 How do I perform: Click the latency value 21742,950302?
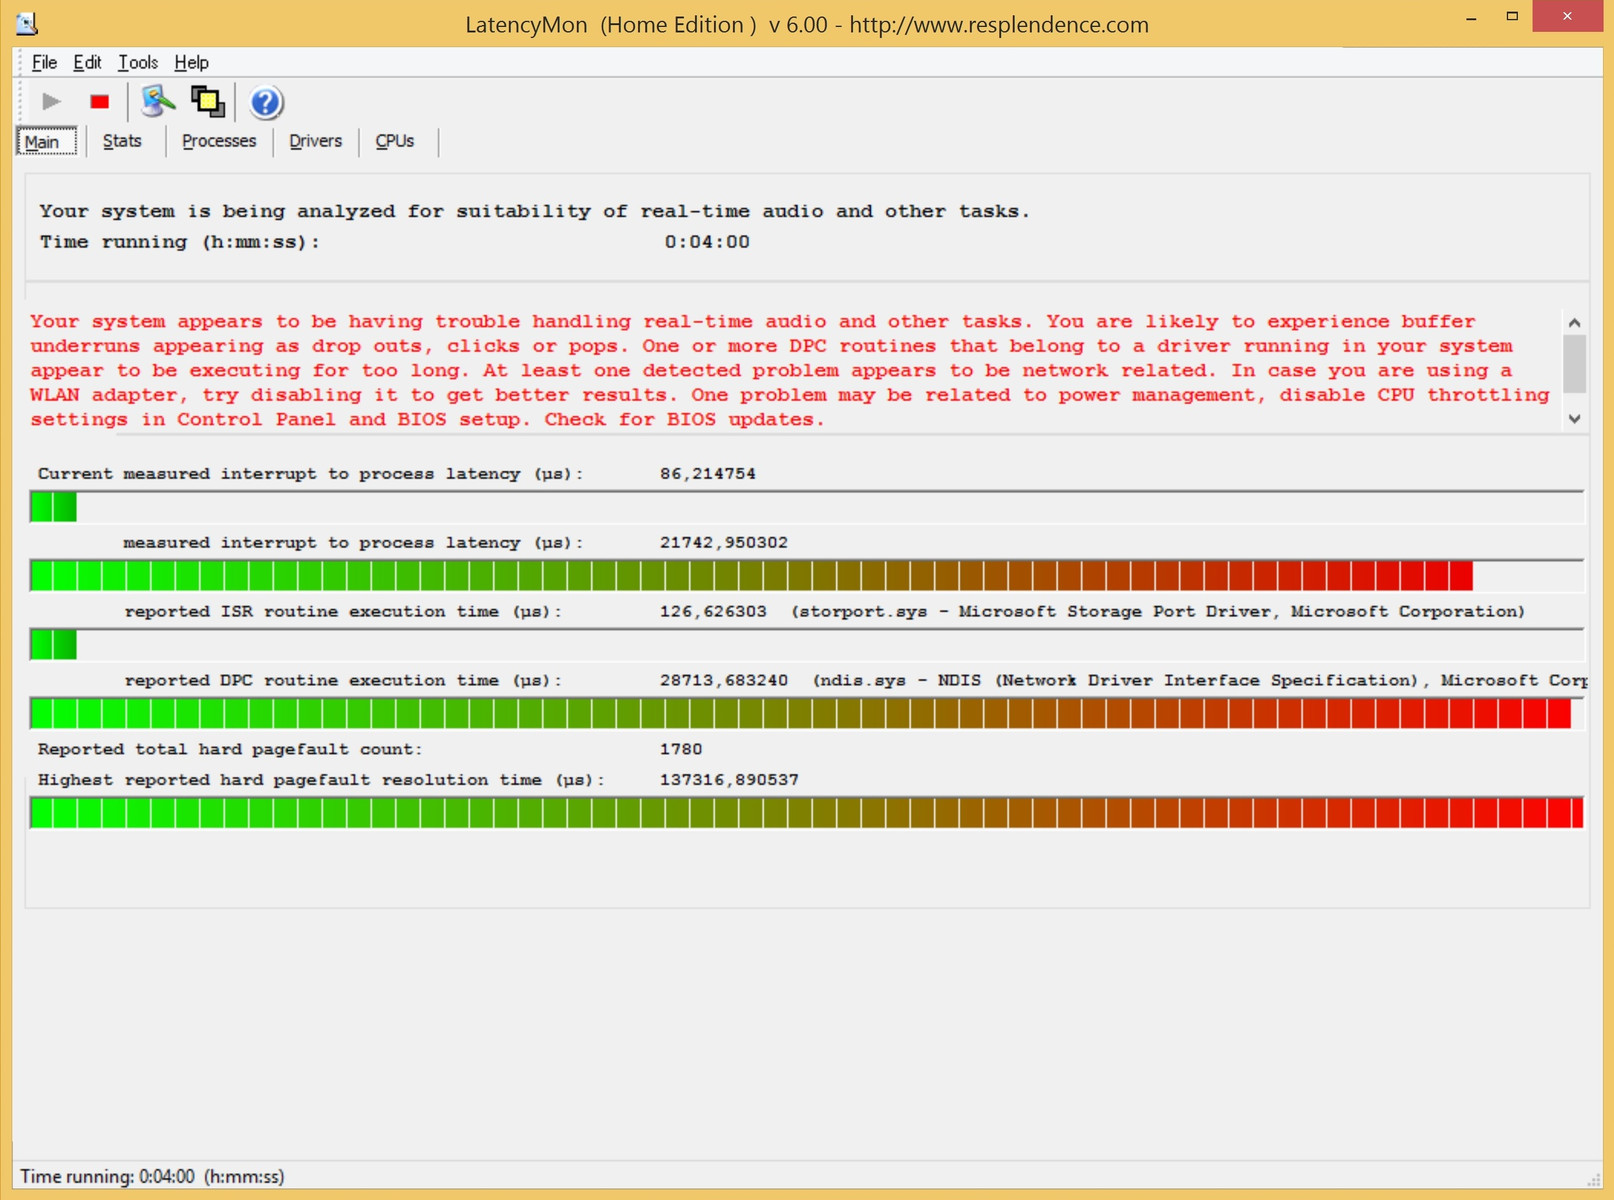[724, 543]
